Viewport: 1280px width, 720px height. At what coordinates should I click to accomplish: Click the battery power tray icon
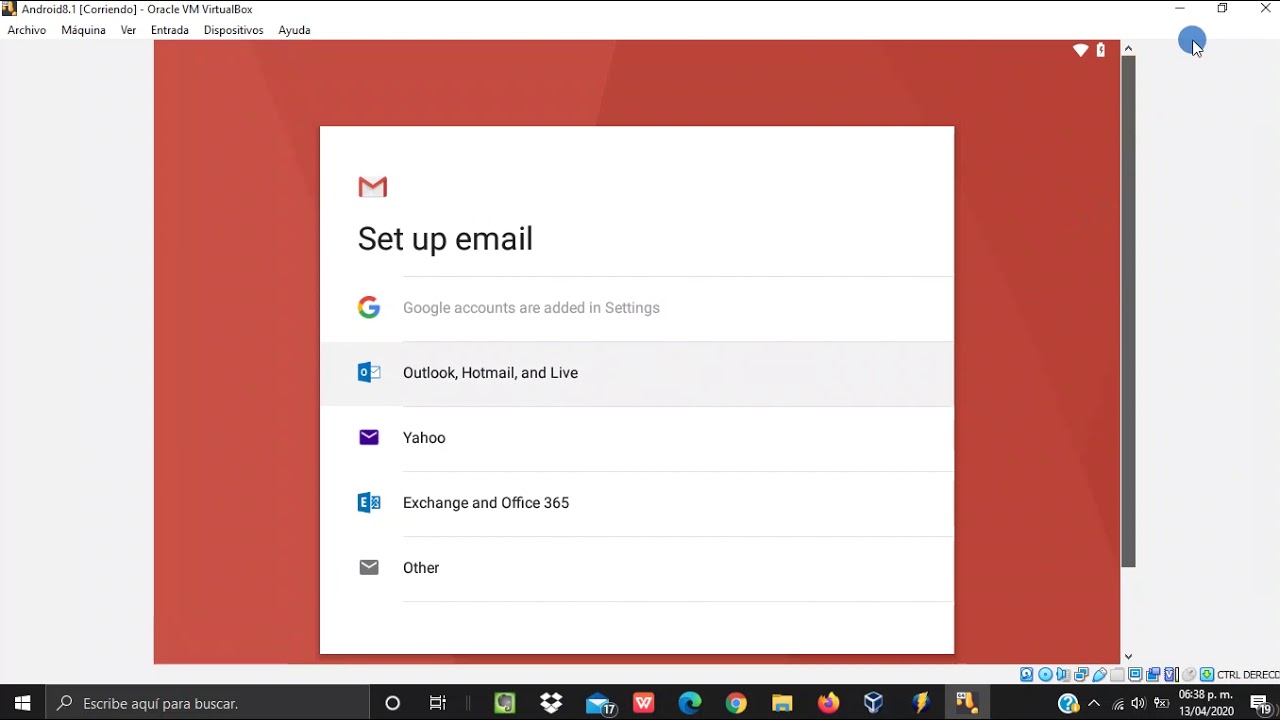1161,704
